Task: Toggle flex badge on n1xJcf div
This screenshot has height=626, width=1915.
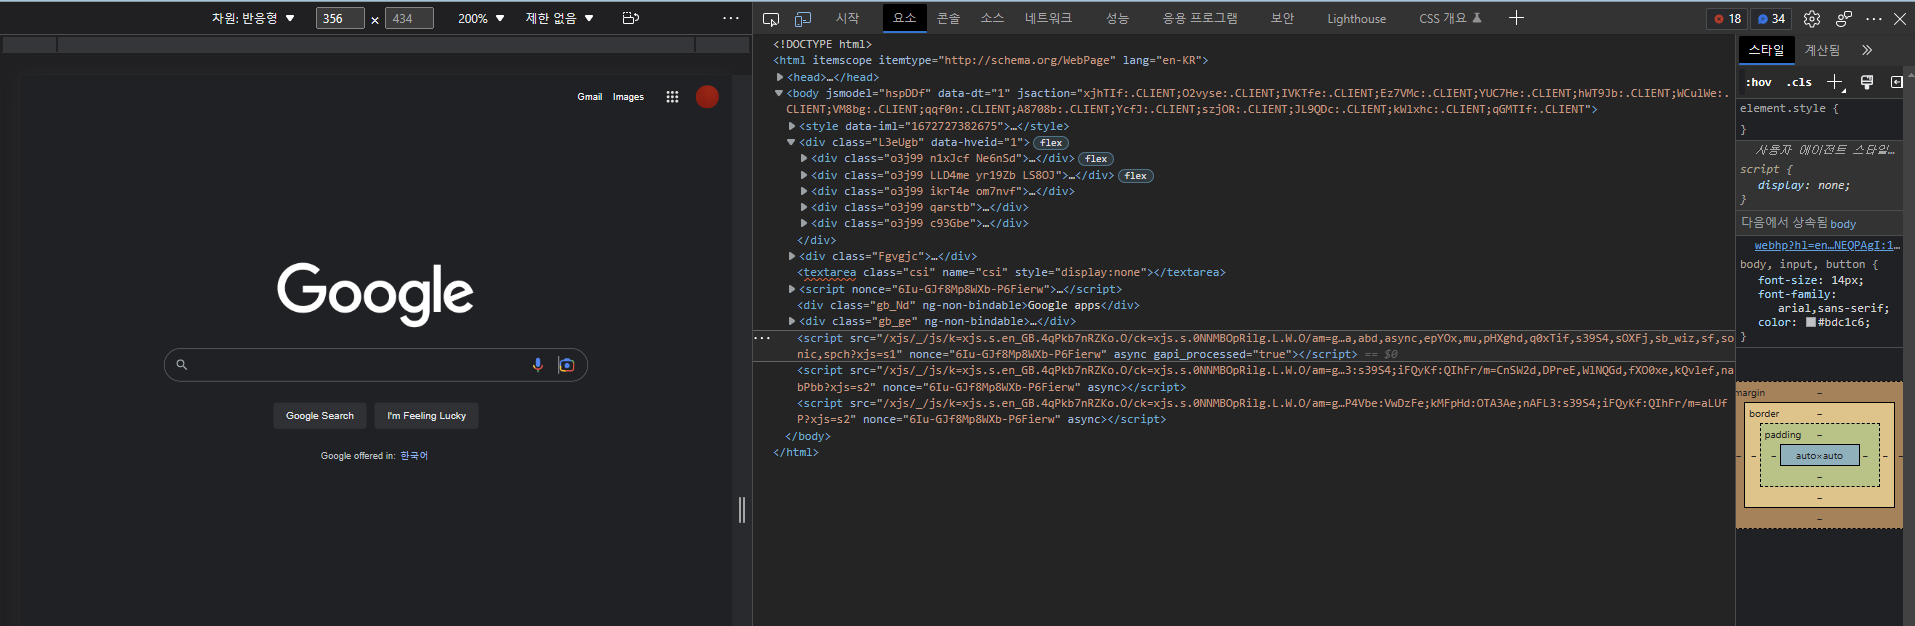Action: coord(1096,159)
